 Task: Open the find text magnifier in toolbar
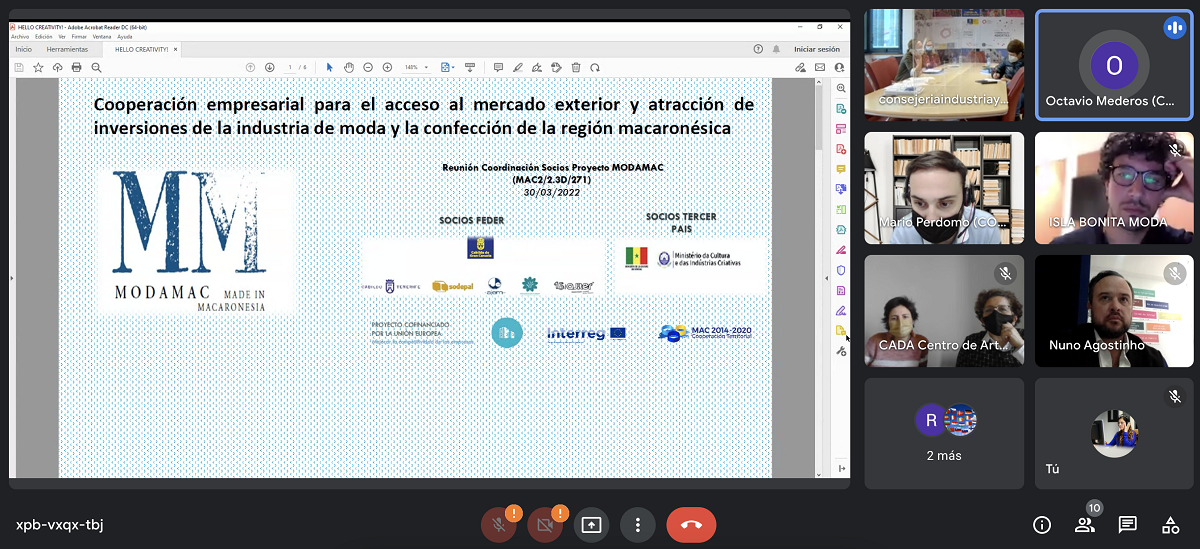(x=97, y=67)
